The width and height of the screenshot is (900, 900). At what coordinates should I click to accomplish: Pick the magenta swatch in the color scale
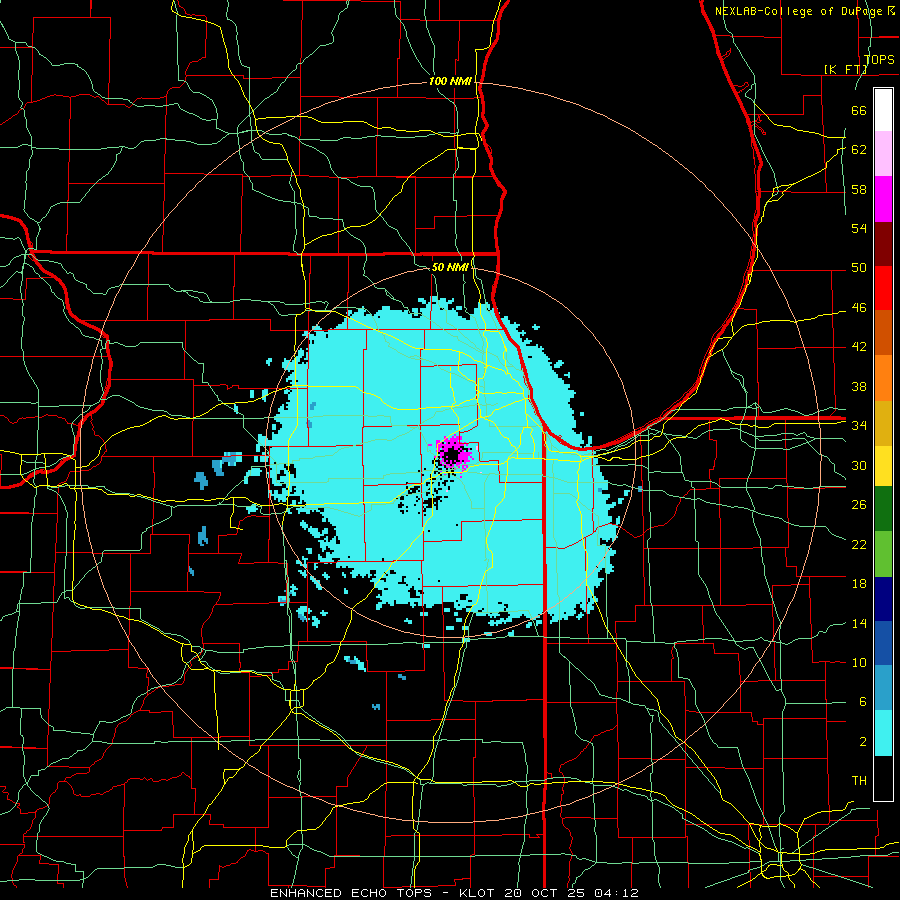883,199
